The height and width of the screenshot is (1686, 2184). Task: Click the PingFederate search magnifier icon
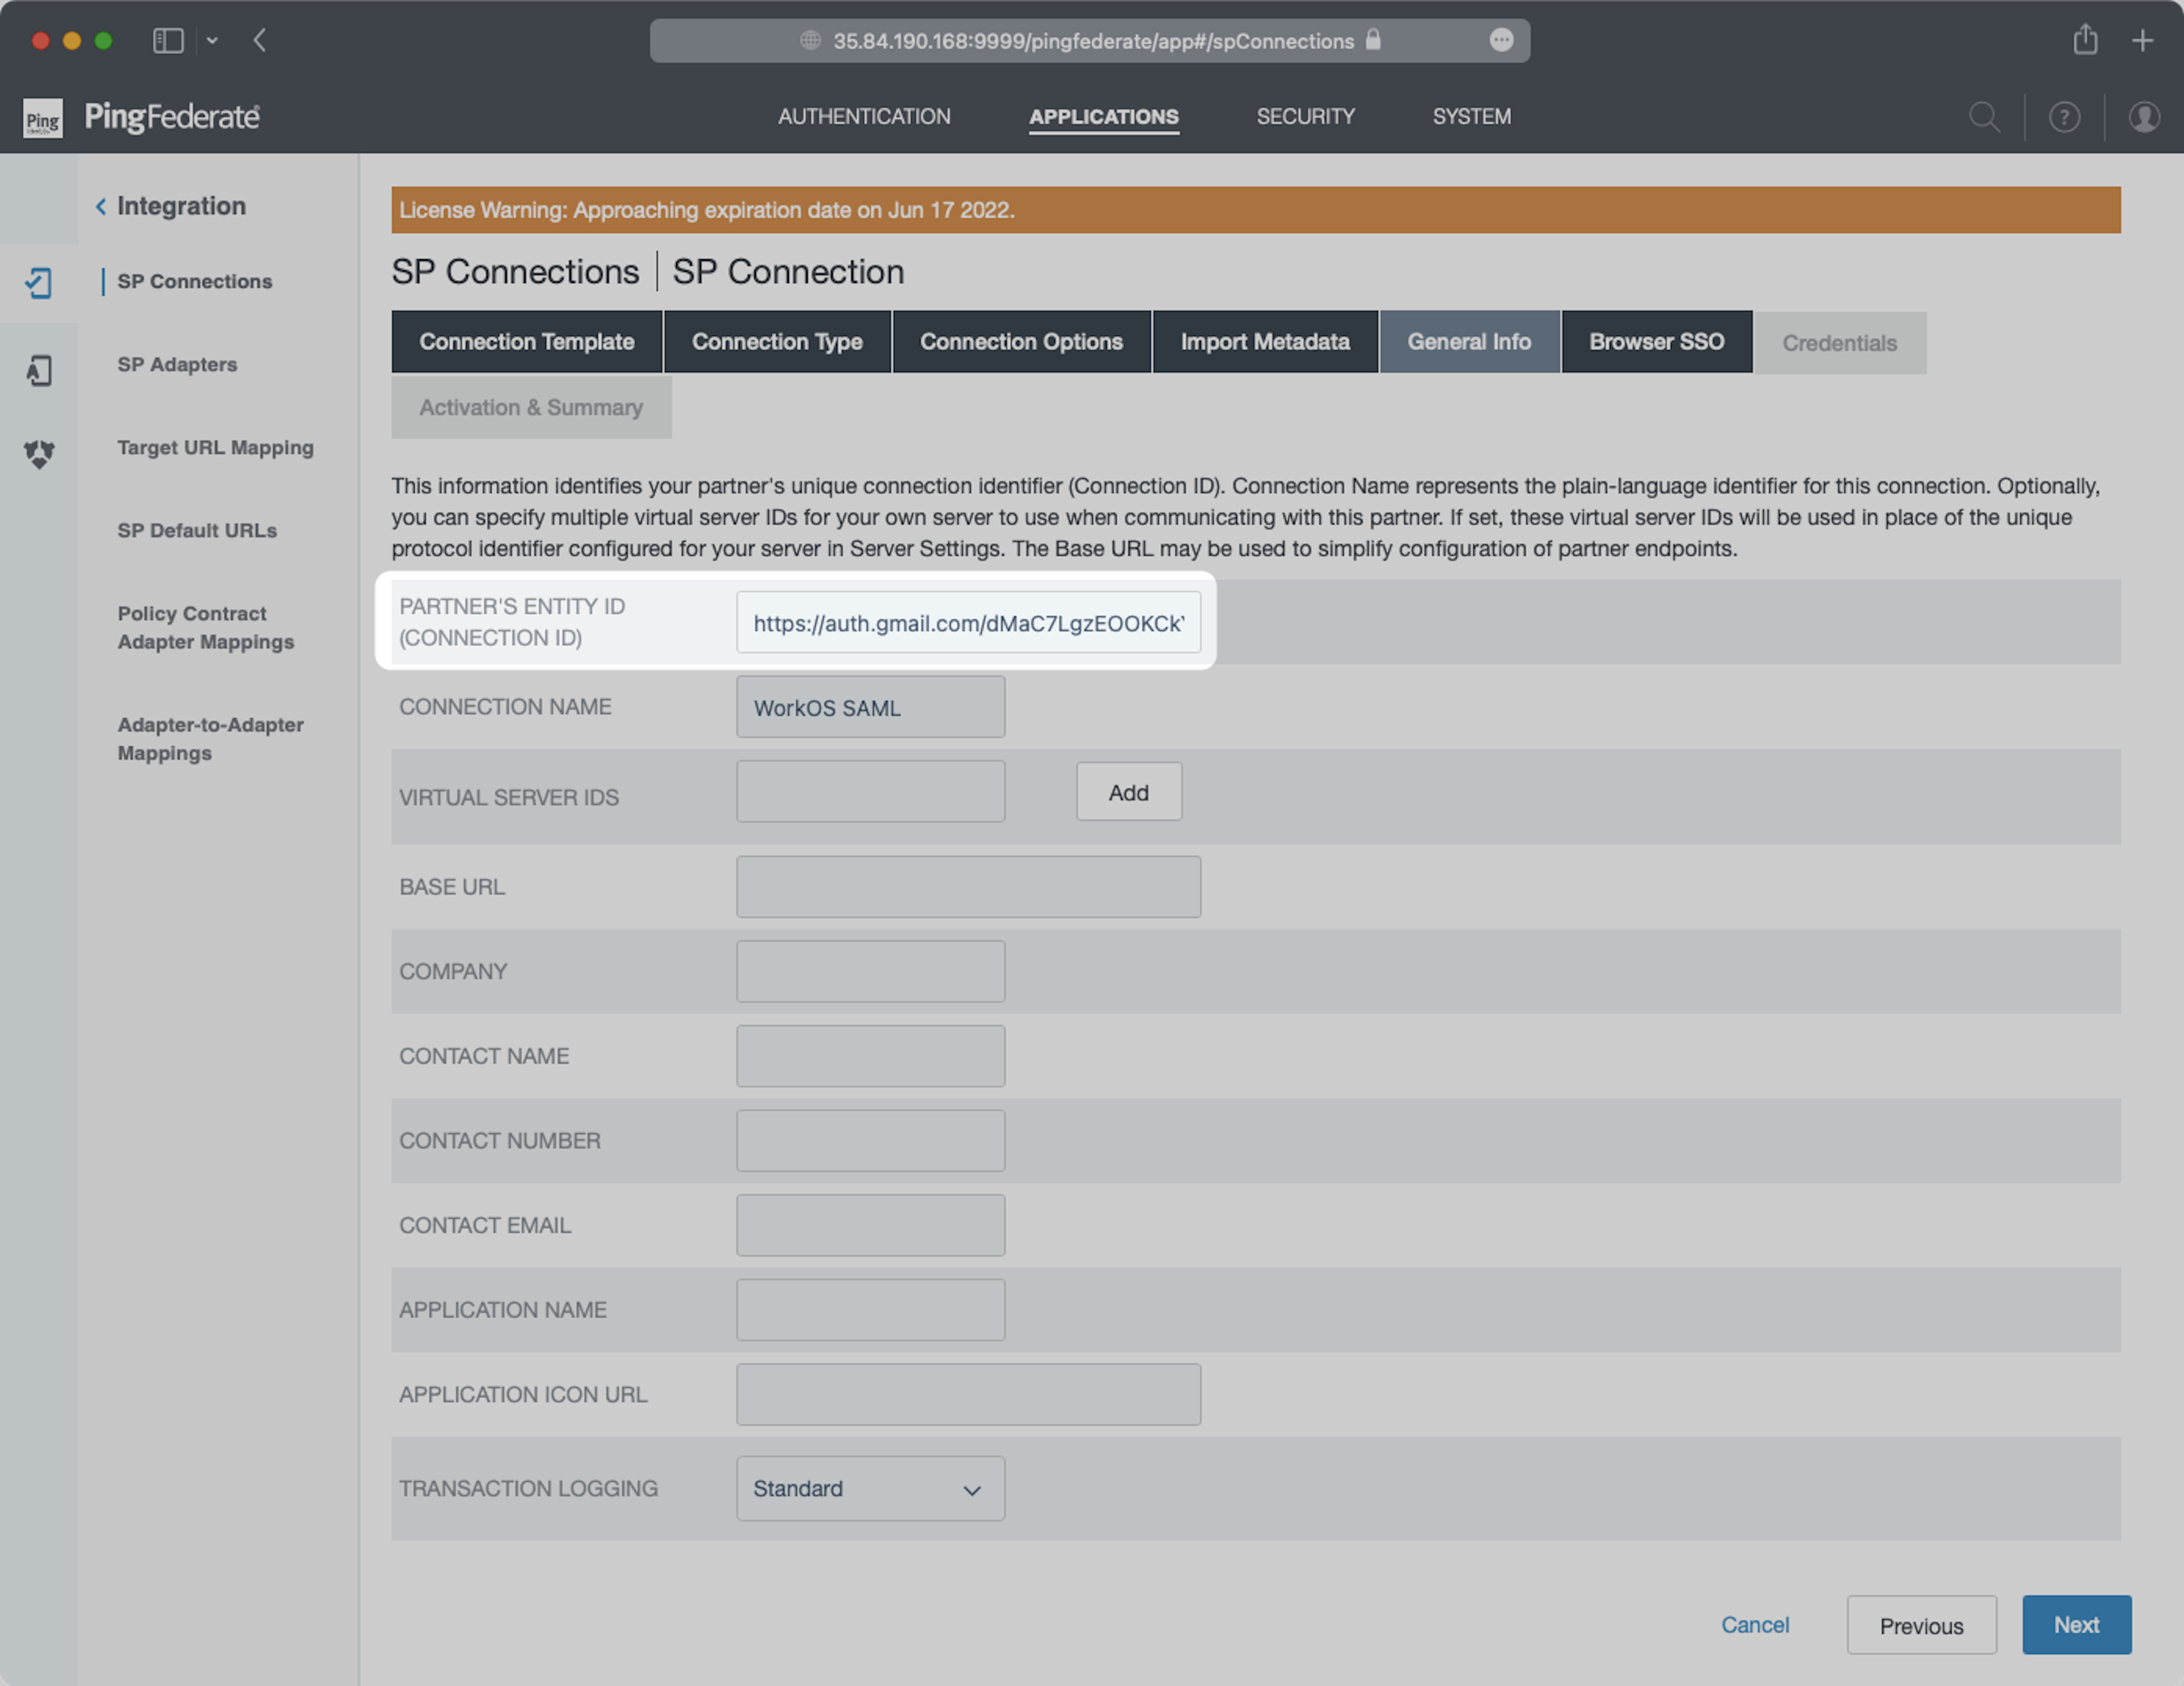click(1984, 117)
